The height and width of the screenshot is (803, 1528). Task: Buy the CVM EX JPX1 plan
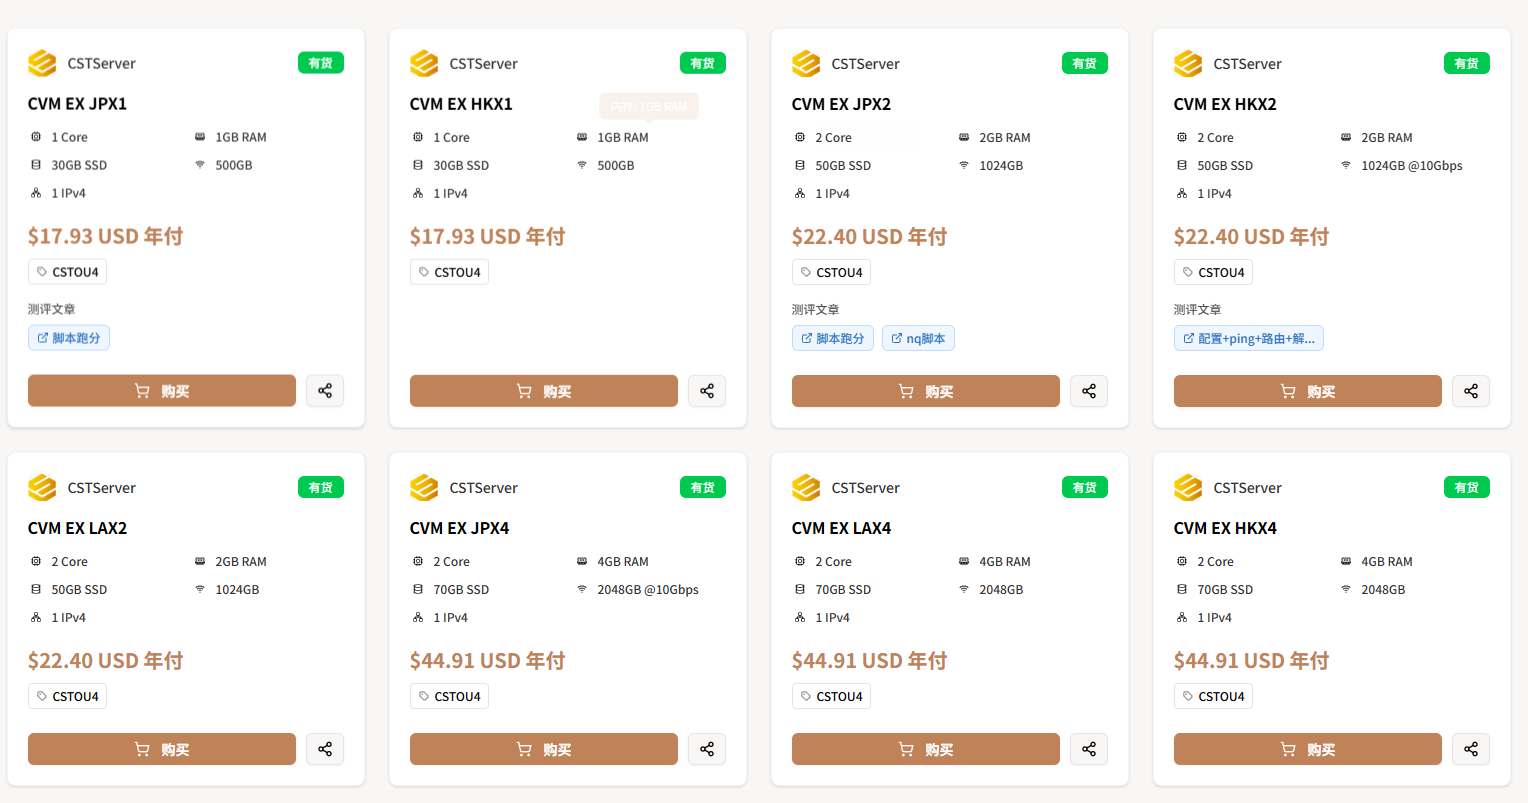click(x=162, y=391)
